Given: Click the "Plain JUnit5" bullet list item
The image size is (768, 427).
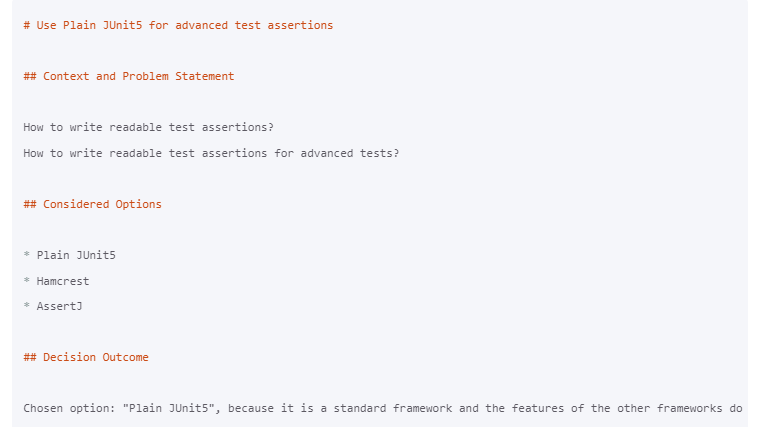Looking at the screenshot, I should pos(76,255).
